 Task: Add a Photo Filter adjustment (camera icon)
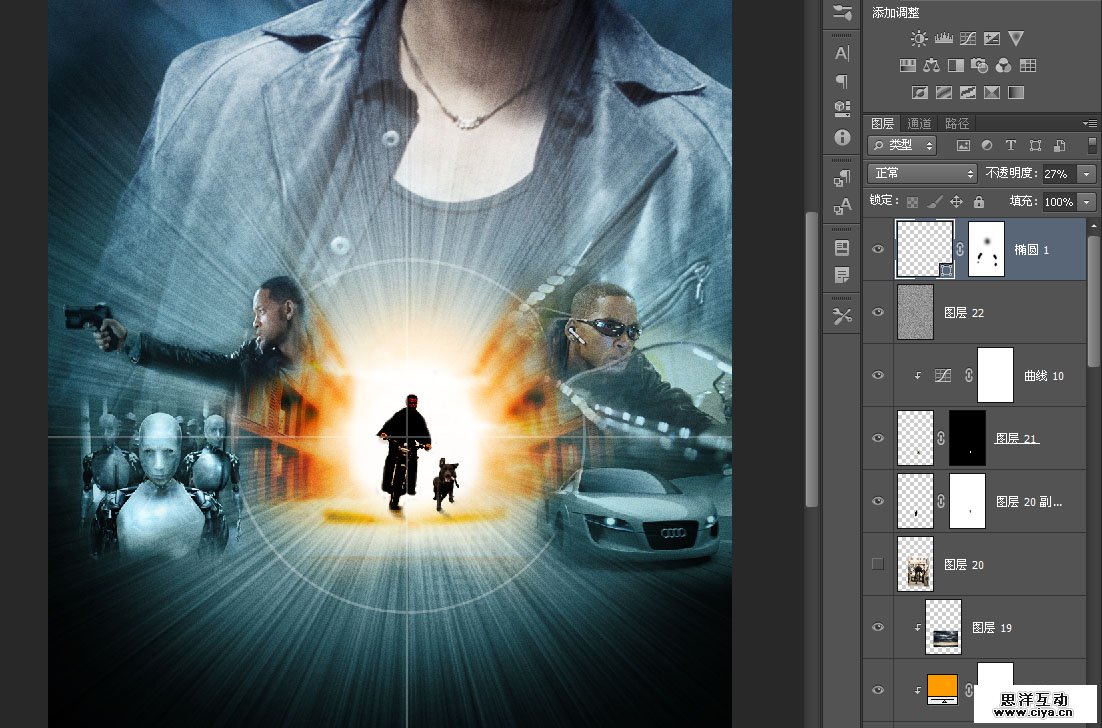coord(980,66)
